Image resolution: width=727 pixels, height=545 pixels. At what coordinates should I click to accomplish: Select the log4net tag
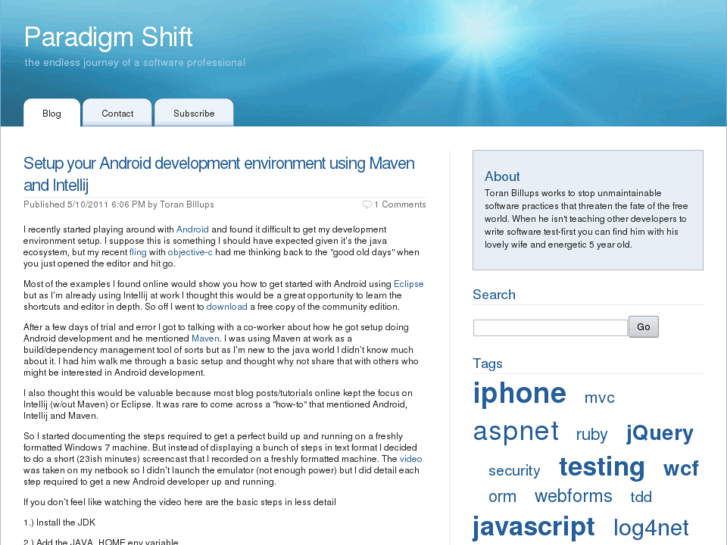651,528
